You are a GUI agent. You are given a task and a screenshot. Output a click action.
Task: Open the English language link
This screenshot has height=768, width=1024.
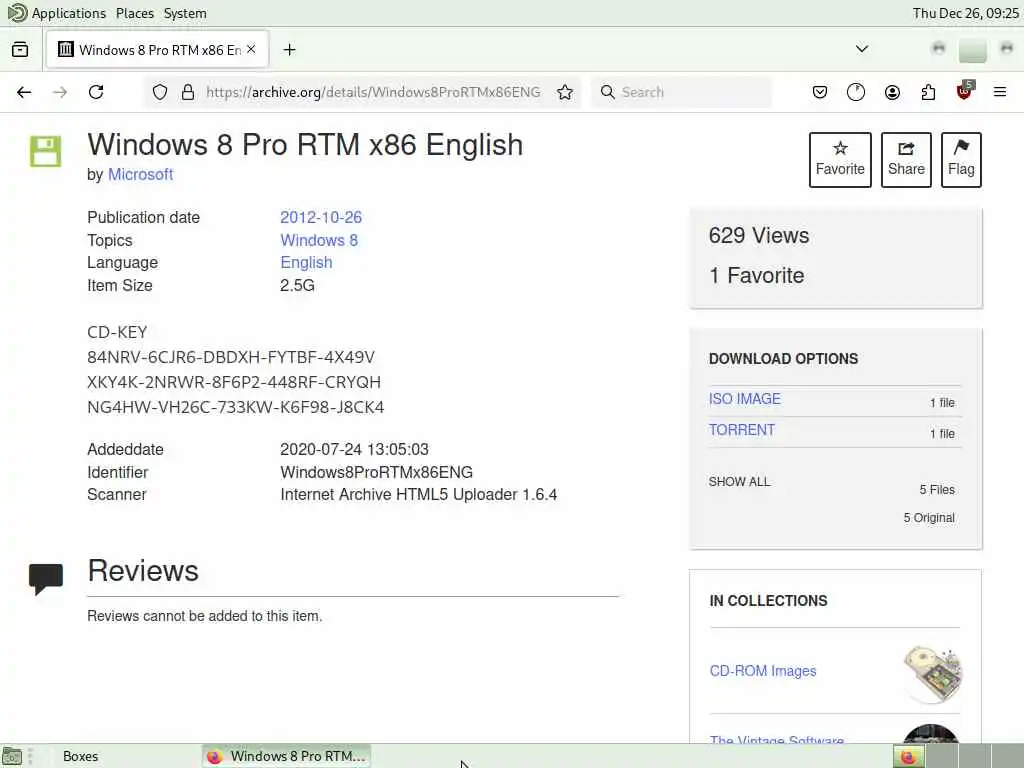coord(306,263)
